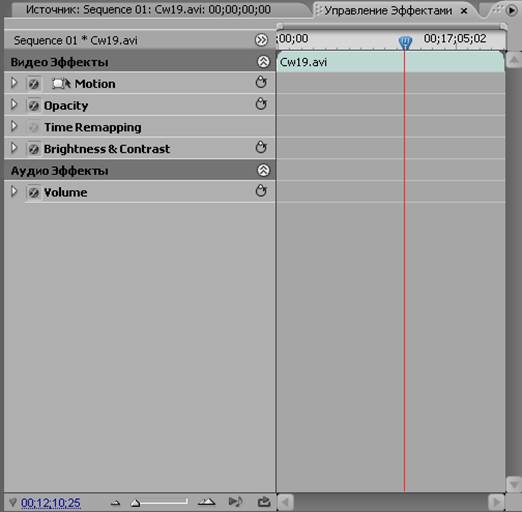The image size is (522, 512).
Task: Toggle the Time Remapping effect
Action: 33,127
